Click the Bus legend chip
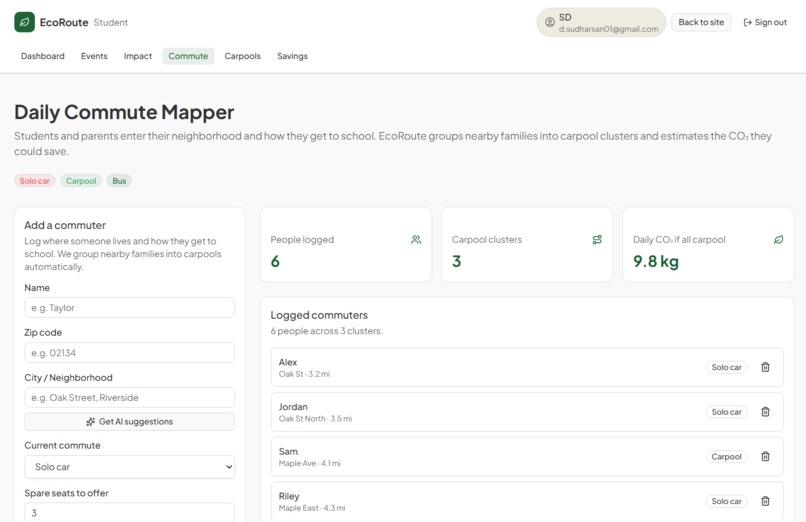This screenshot has height=522, width=806. [x=119, y=181]
